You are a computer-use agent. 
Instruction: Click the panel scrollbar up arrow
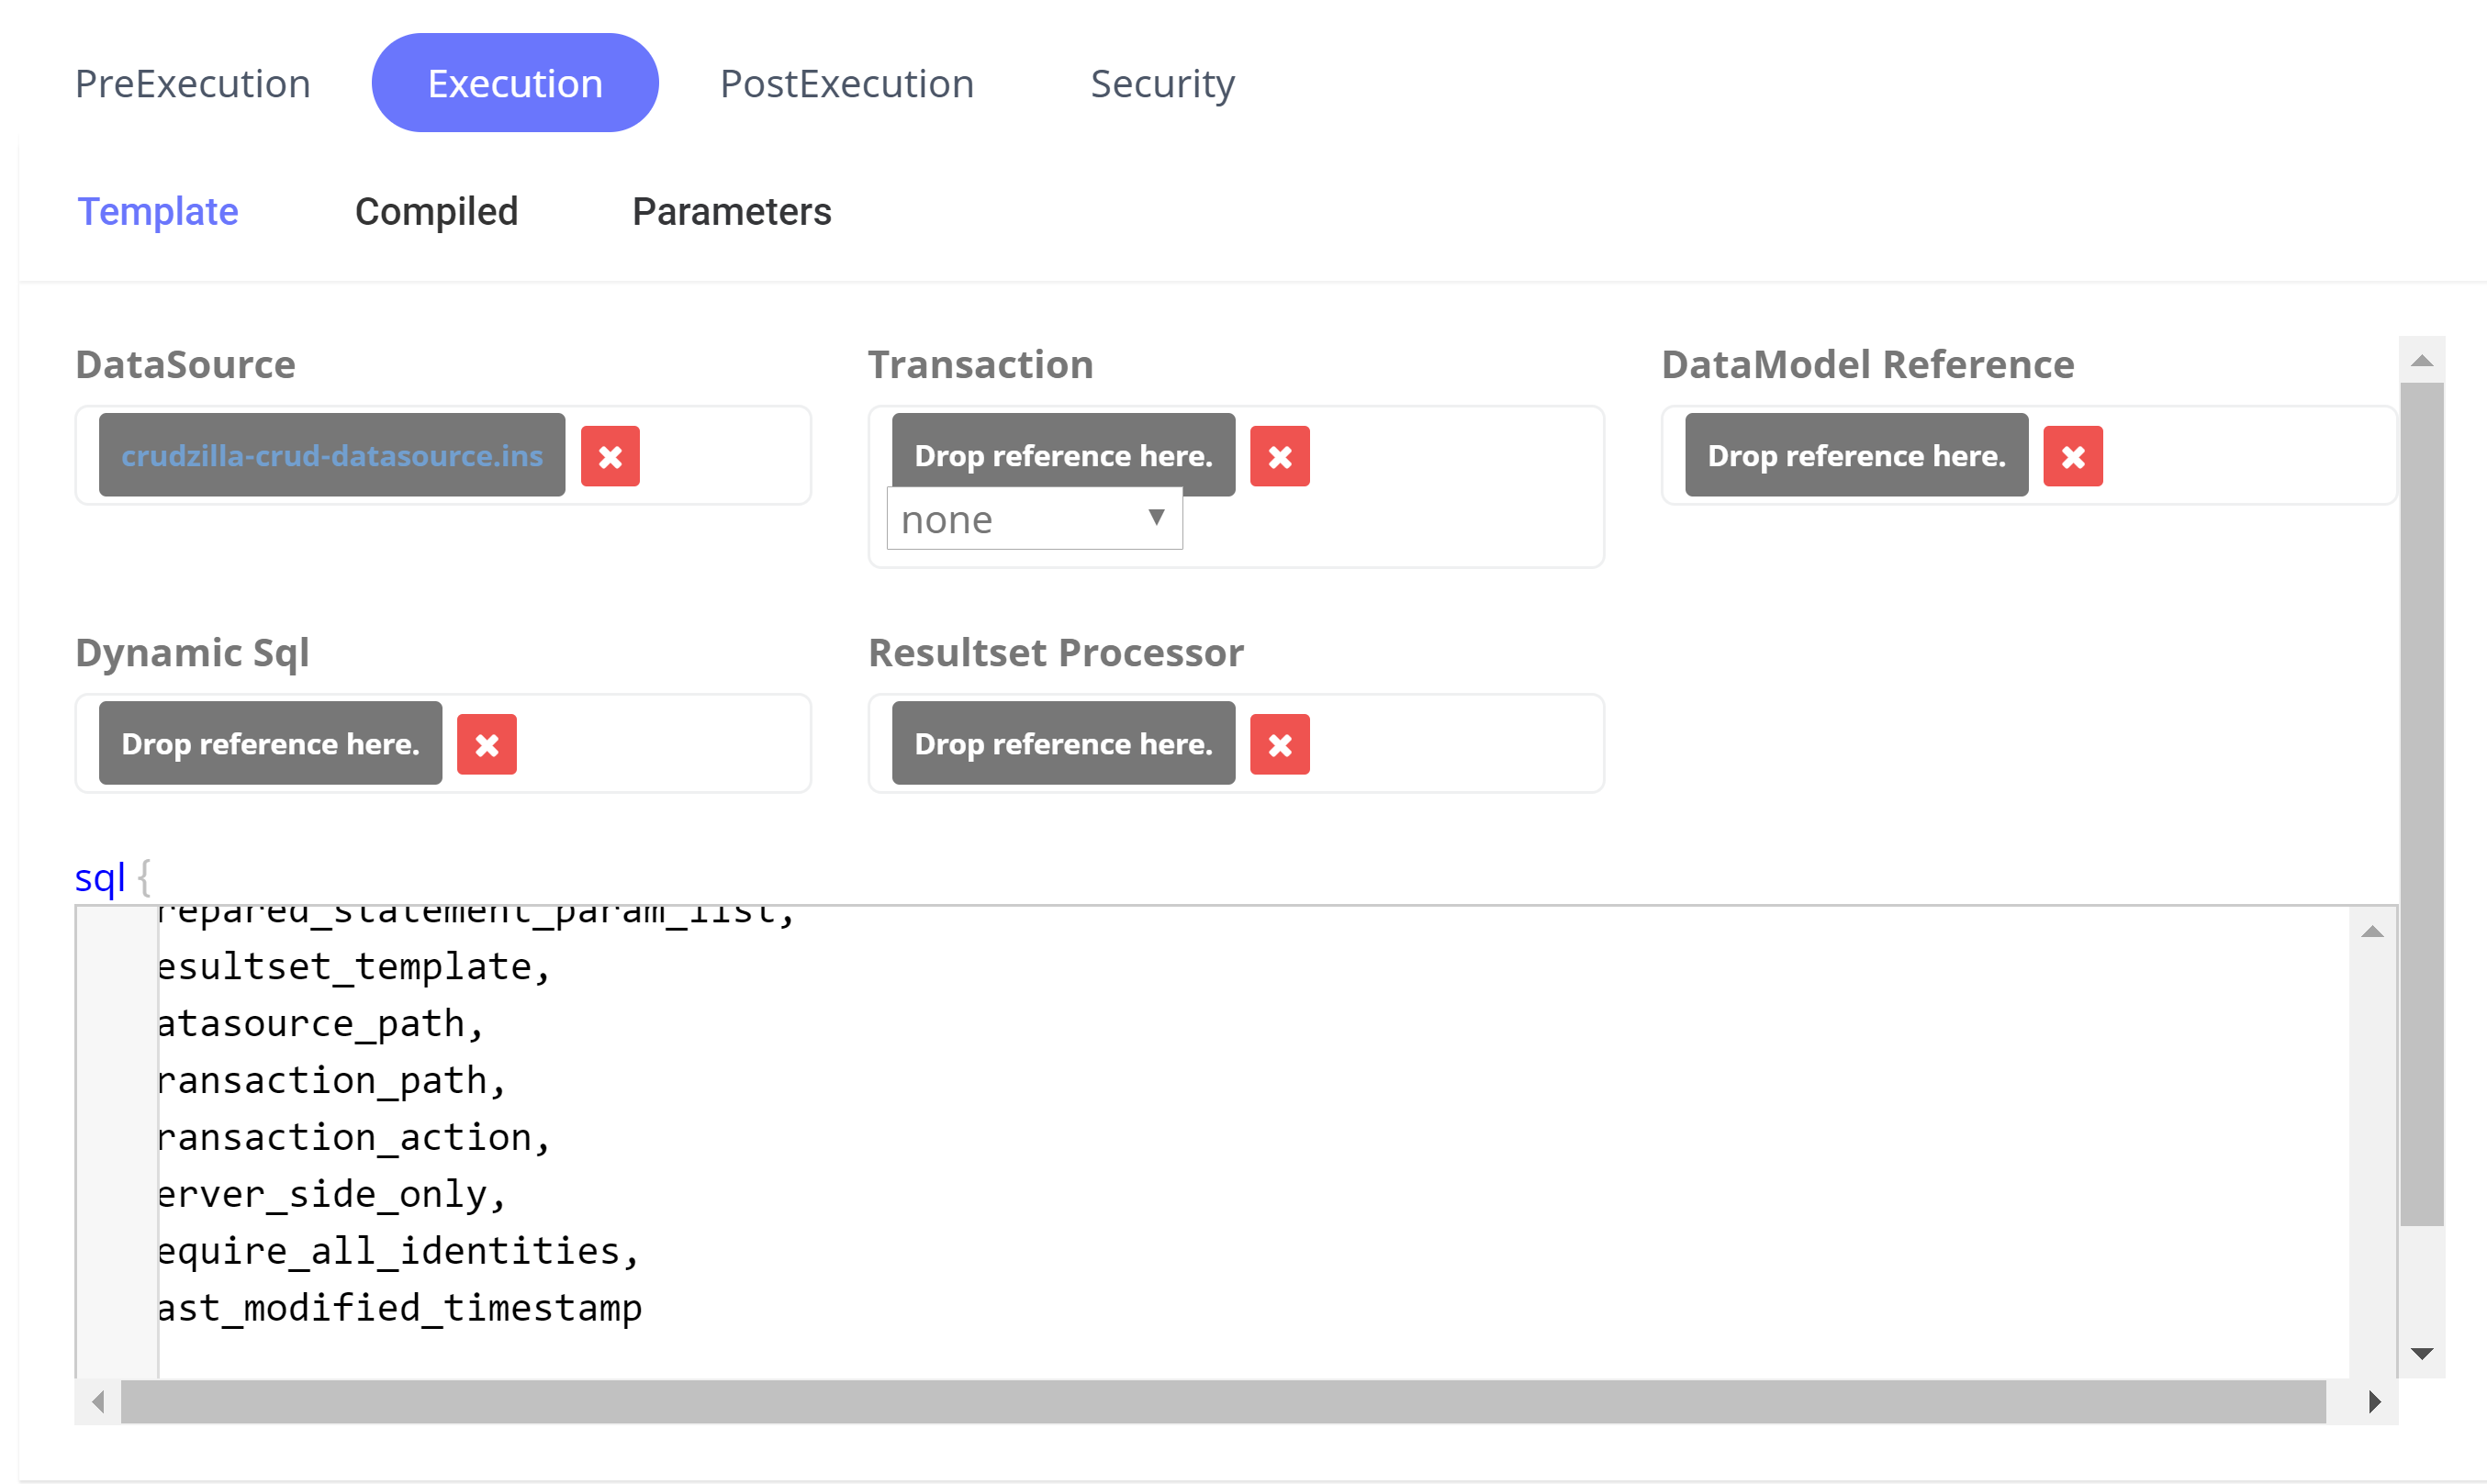click(2422, 361)
